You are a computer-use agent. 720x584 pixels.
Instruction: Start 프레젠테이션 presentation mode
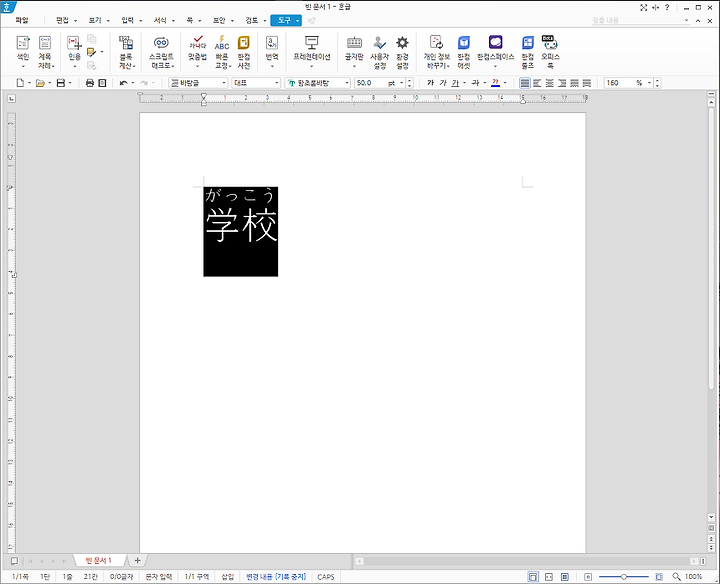312,51
